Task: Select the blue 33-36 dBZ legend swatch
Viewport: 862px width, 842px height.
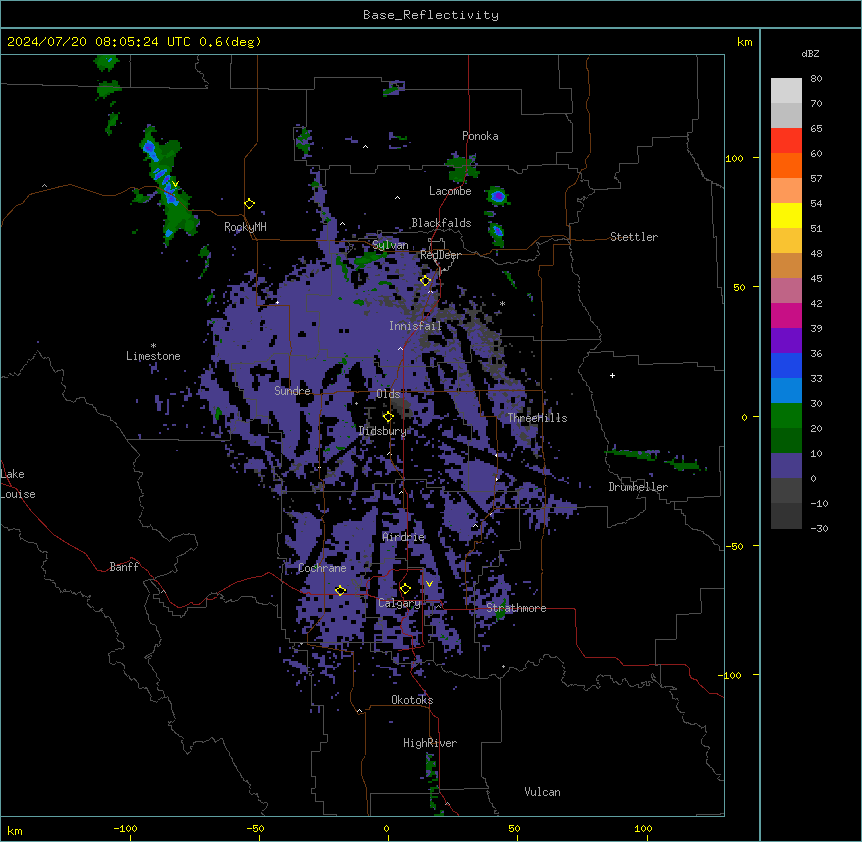Action: pos(786,366)
